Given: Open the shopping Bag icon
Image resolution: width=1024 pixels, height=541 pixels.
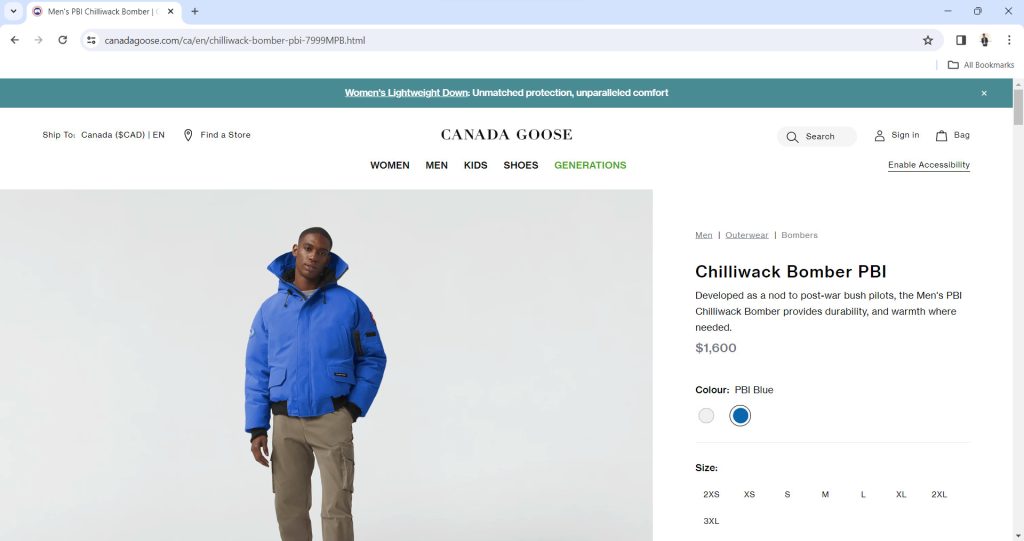Looking at the screenshot, I should (x=941, y=135).
